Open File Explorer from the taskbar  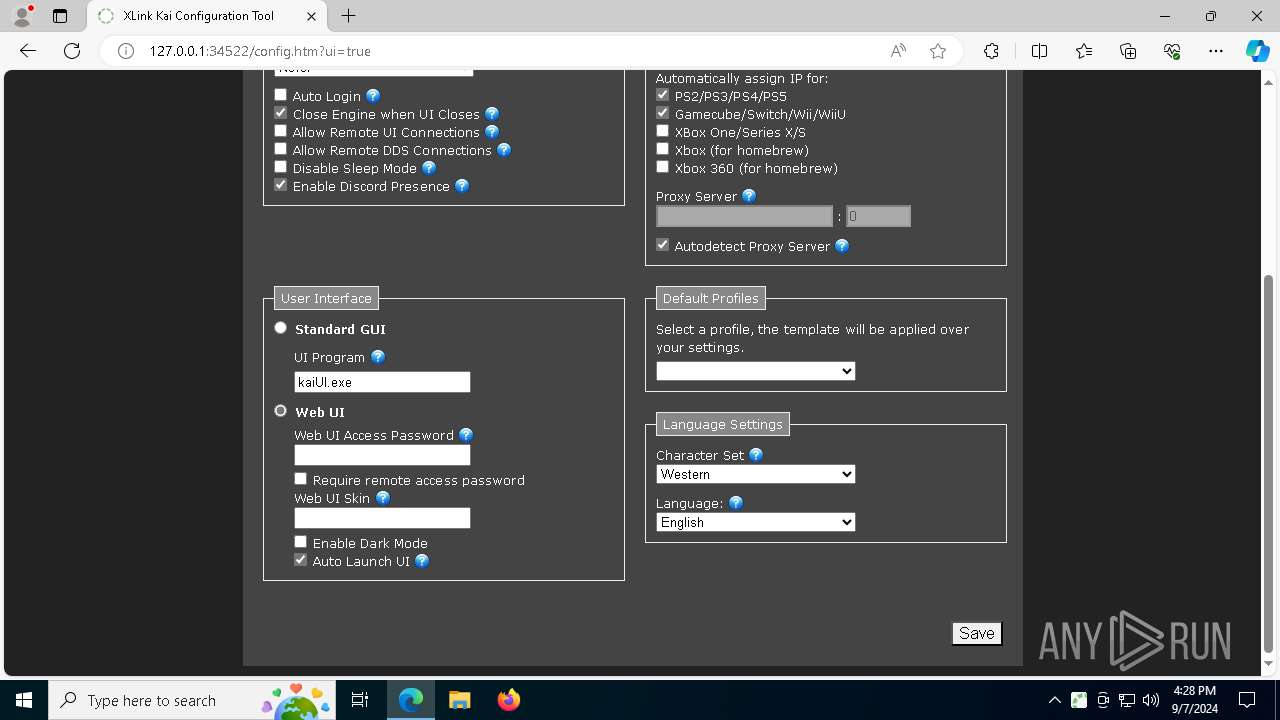(459, 700)
